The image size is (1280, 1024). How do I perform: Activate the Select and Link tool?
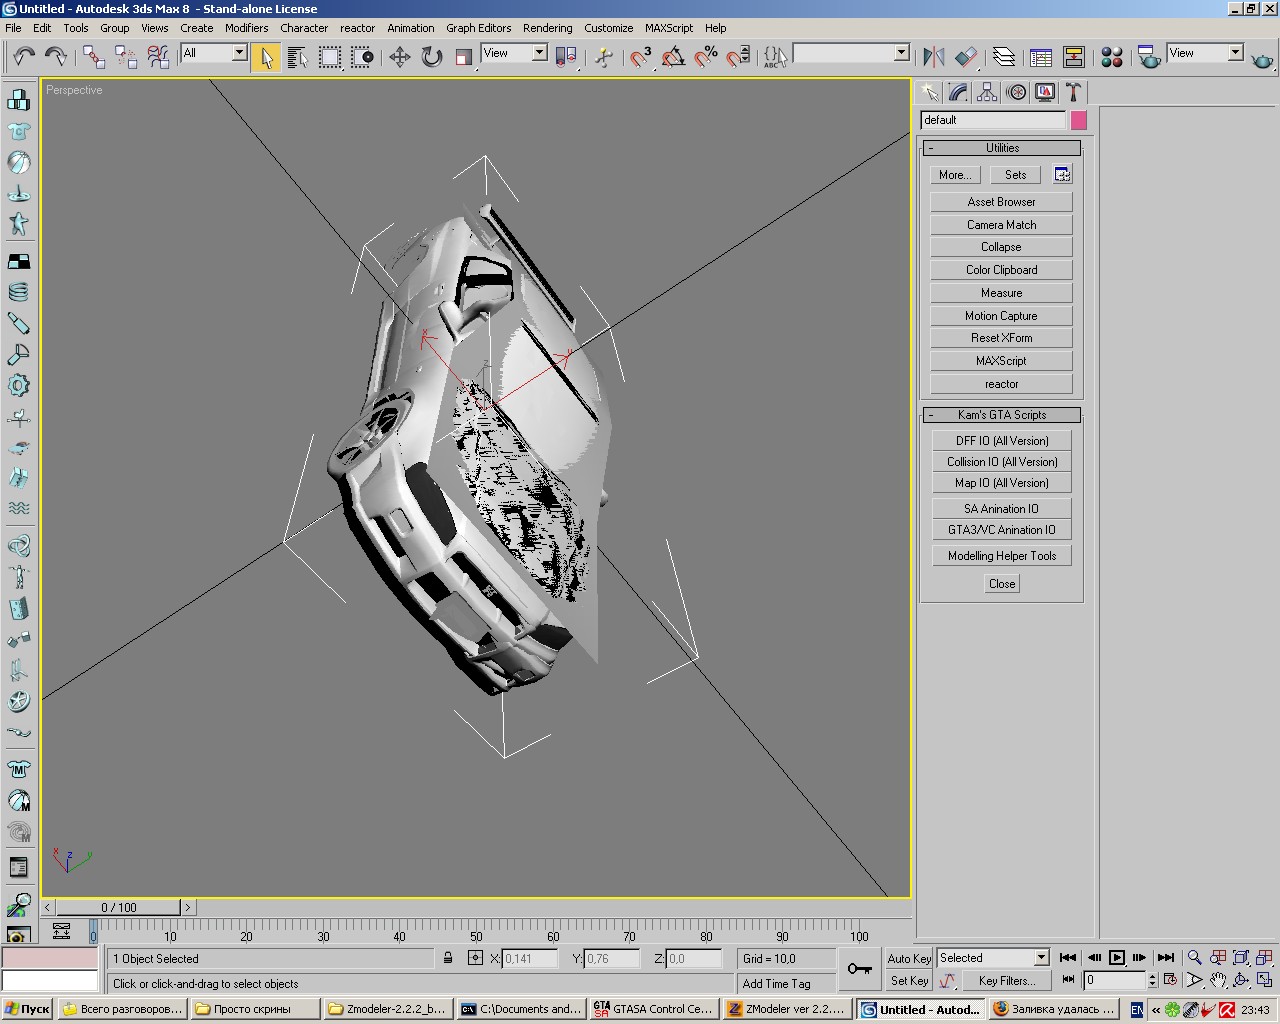[94, 56]
